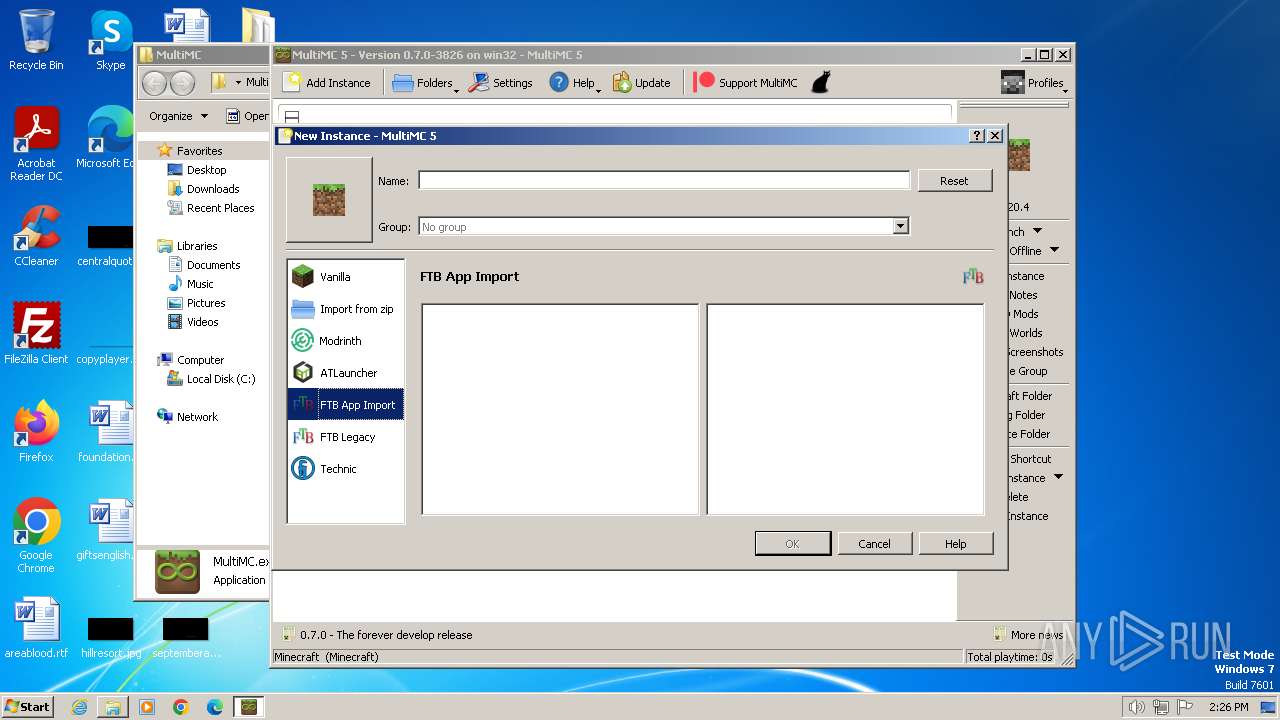The image size is (1280, 720).
Task: Select Downloads under Favorites
Action: click(x=213, y=189)
